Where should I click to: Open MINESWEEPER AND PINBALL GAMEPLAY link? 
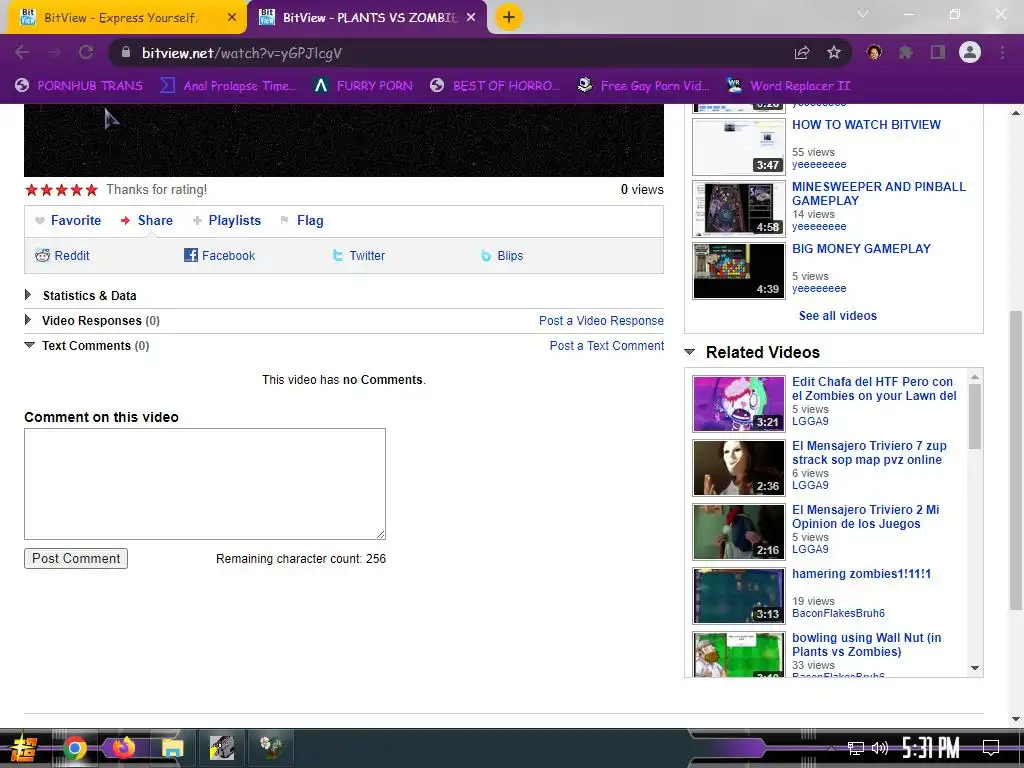(878, 193)
